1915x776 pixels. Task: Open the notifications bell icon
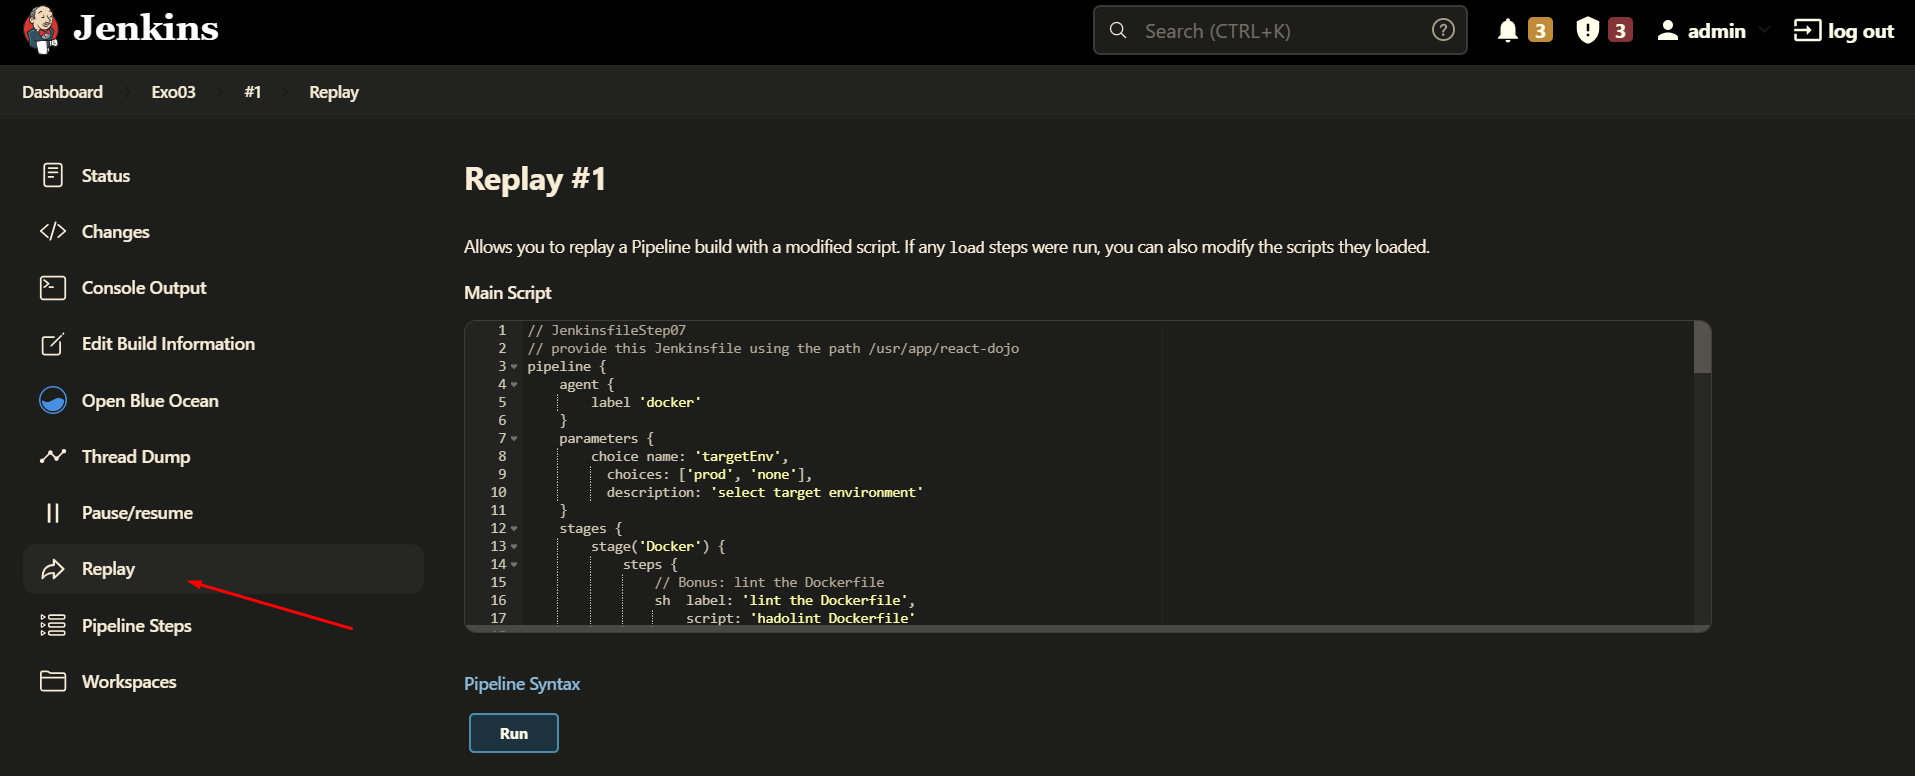pyautogui.click(x=1507, y=31)
